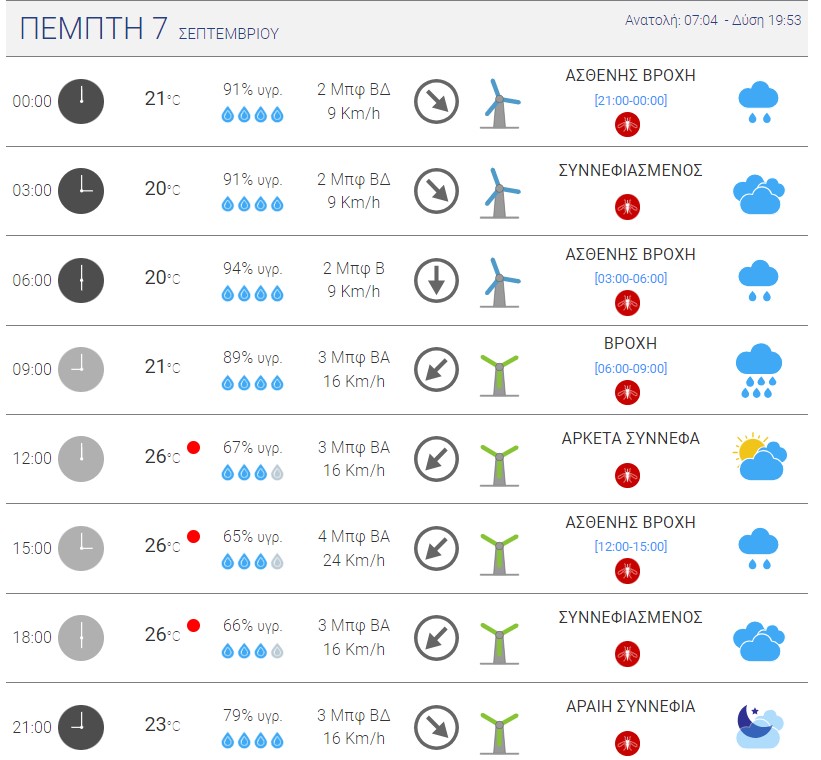
Task: Select the ΠΕΜΠΤΗ 7 date heading
Action: 93,28
